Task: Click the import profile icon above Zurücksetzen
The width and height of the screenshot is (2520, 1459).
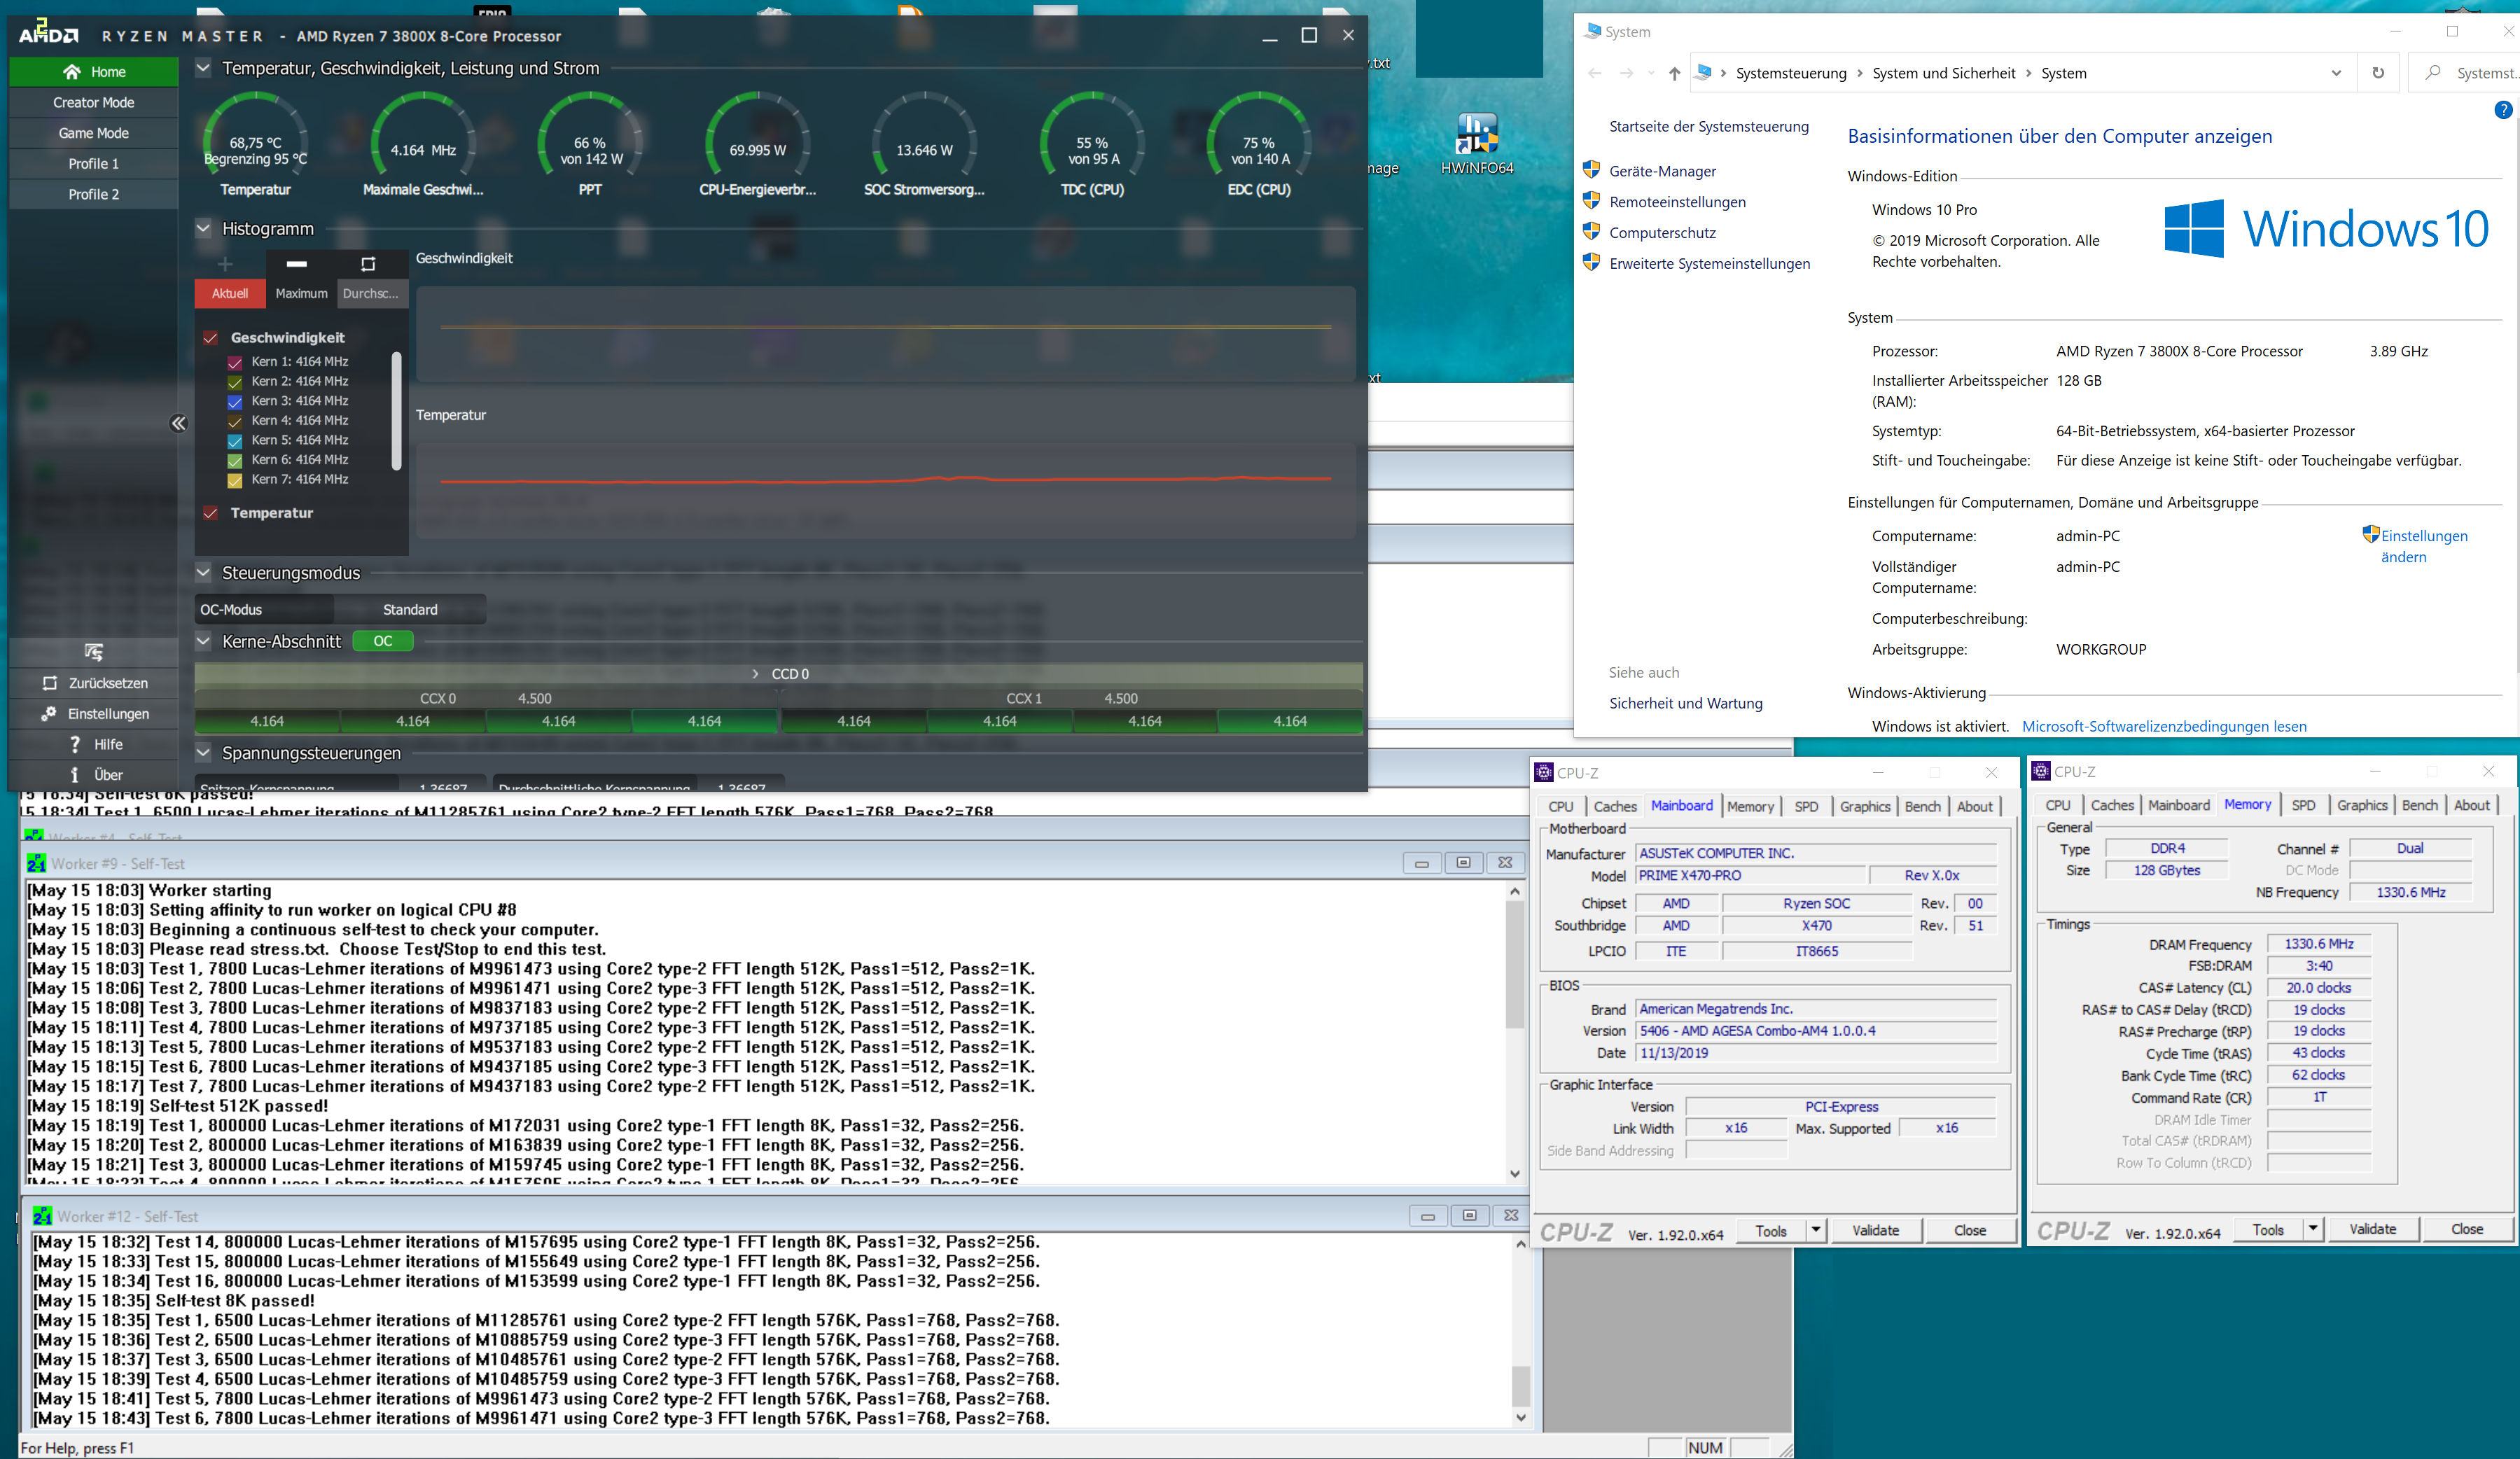Action: 94,652
